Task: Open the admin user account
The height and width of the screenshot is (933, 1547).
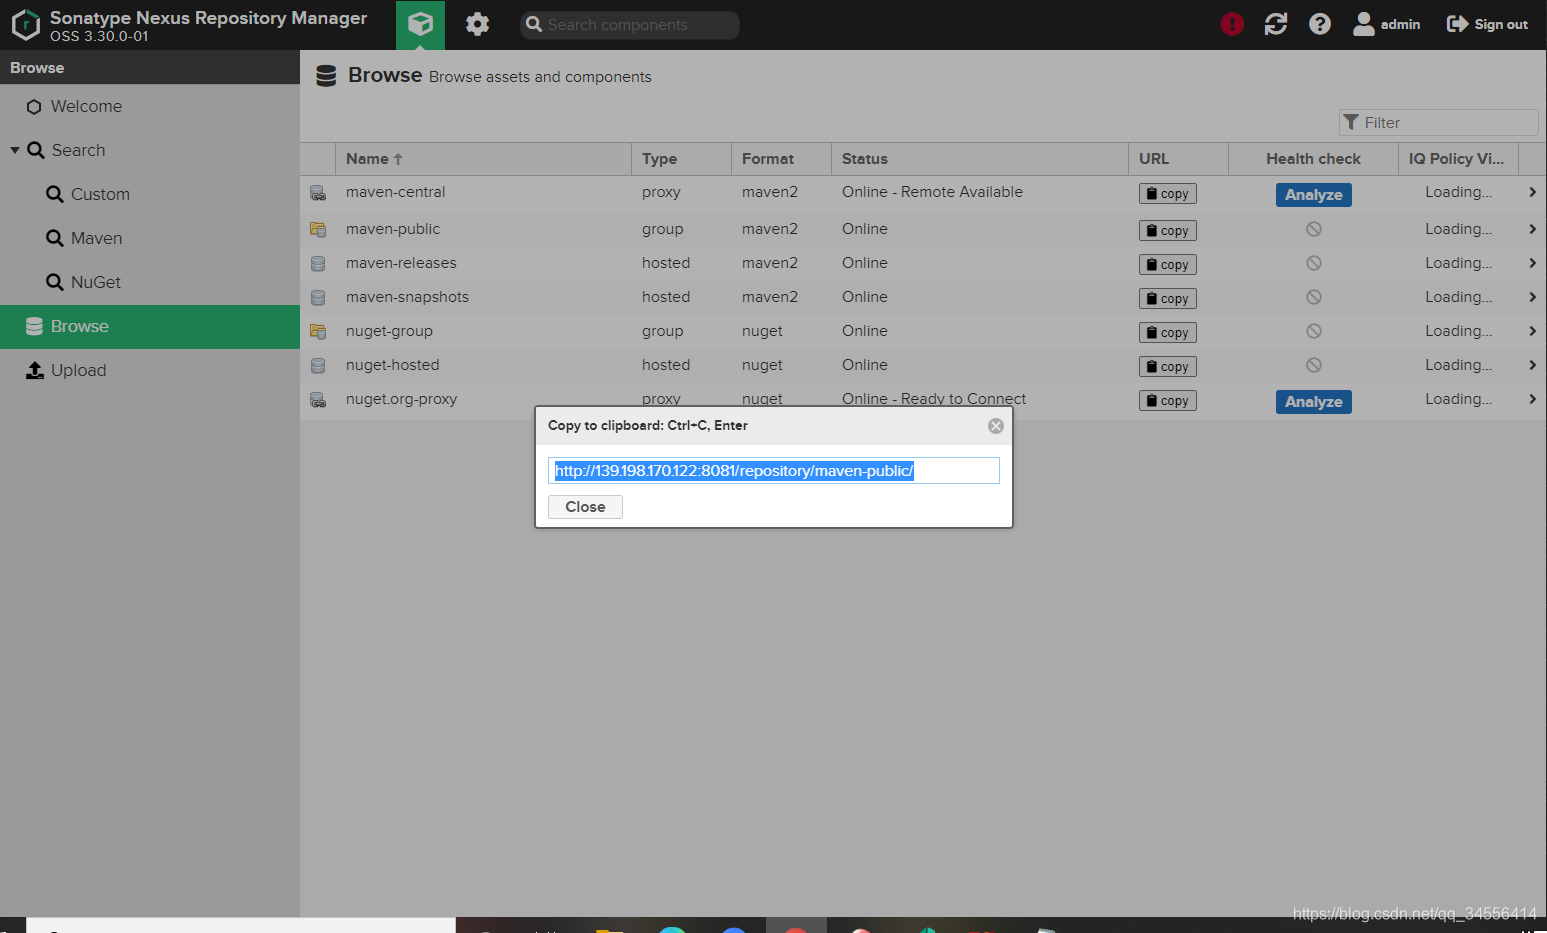Action: point(1387,24)
